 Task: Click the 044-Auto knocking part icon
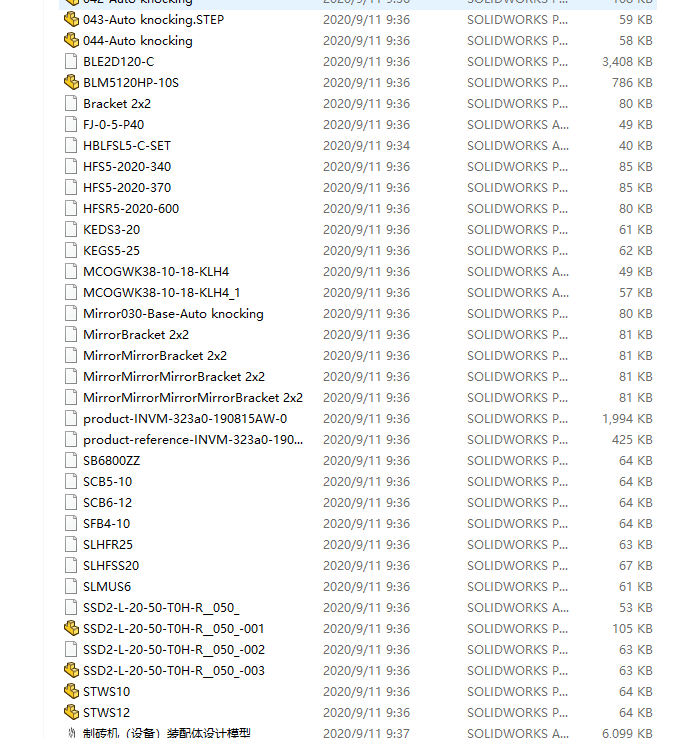tap(71, 40)
